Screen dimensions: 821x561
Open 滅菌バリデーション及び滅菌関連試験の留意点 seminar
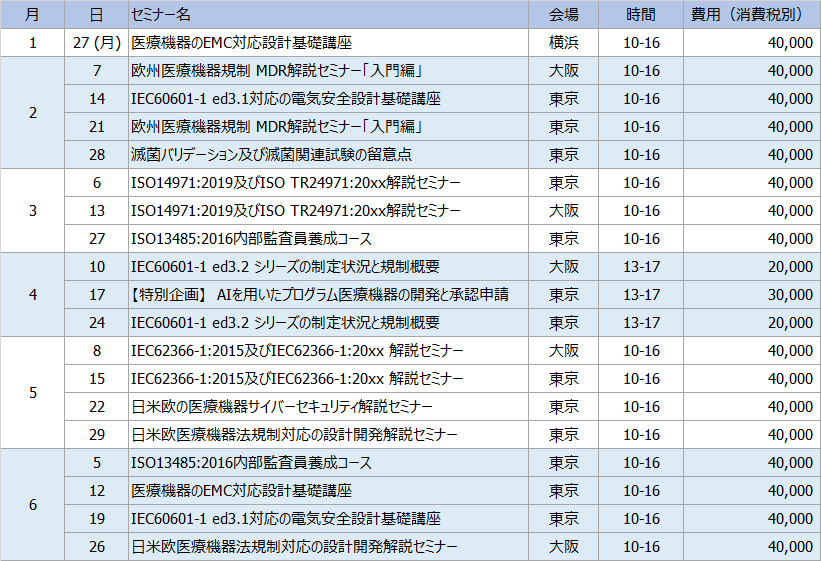click(x=271, y=155)
